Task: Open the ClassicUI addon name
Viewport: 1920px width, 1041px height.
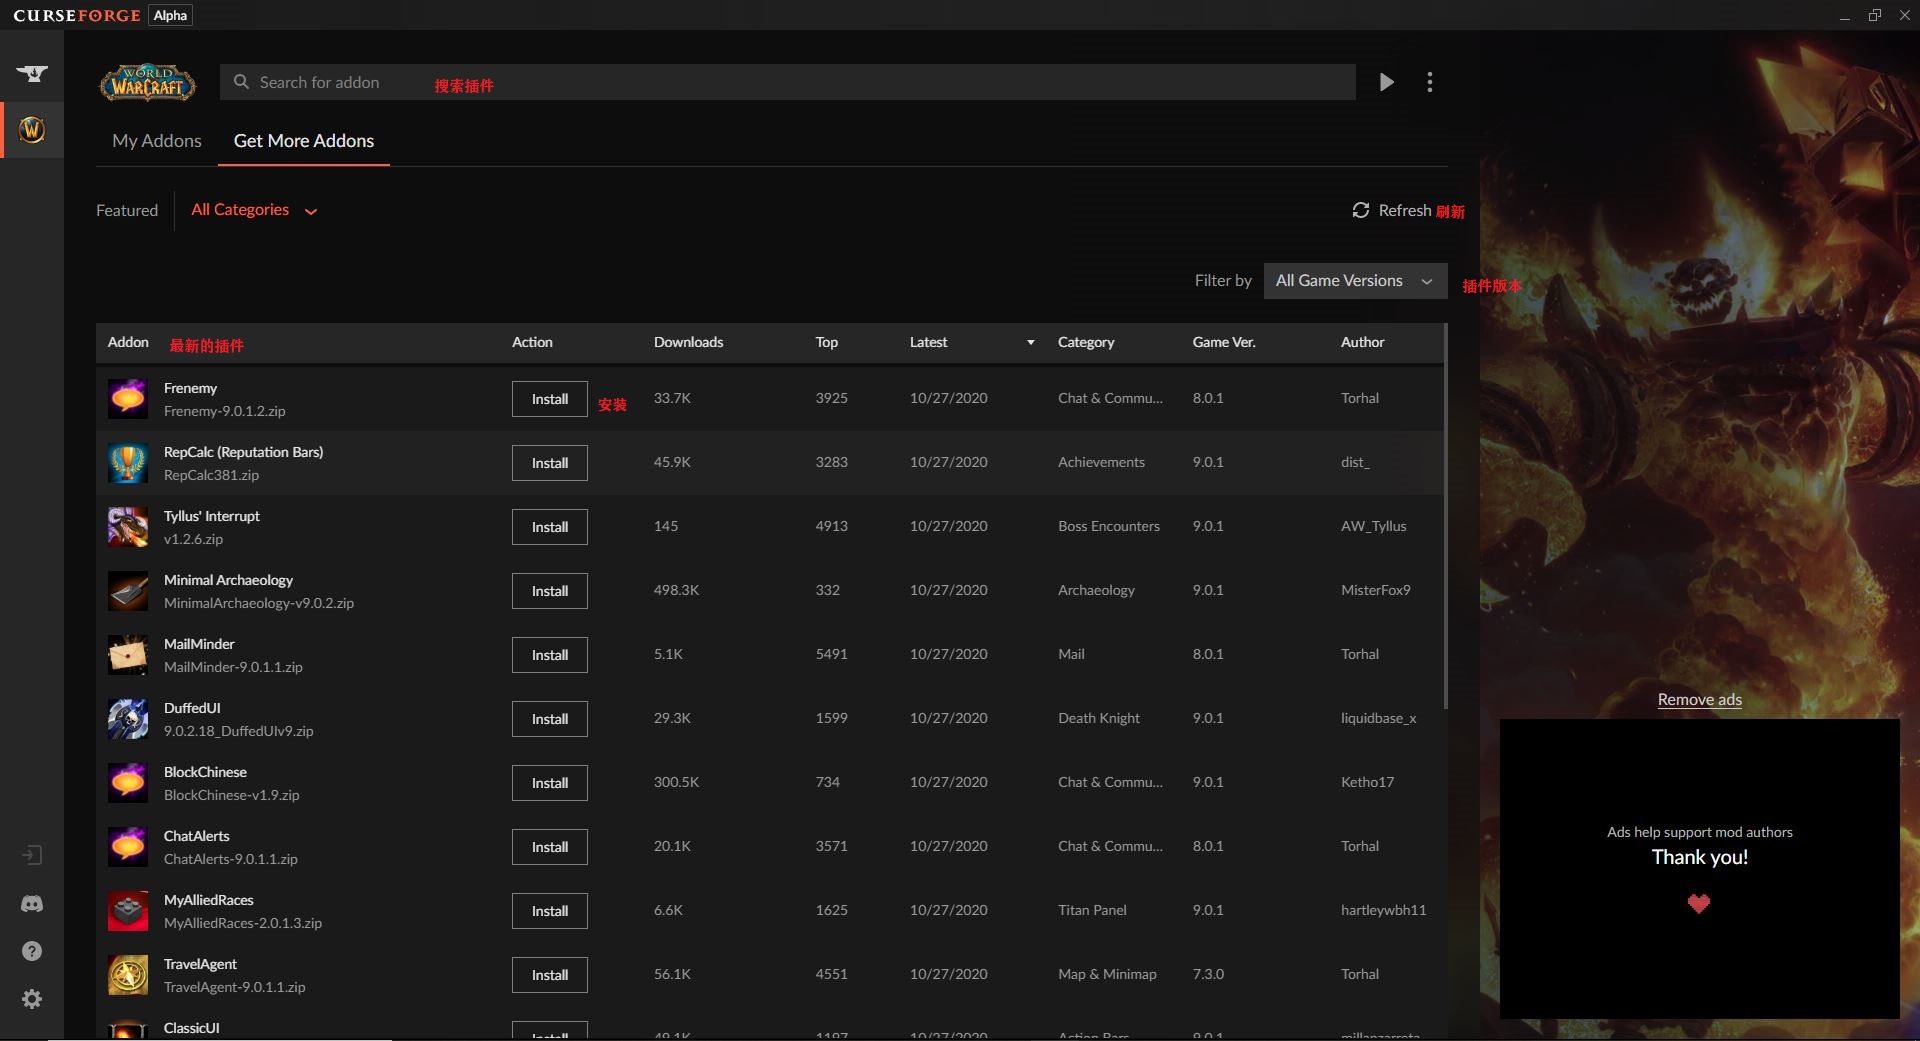Action: (191, 1028)
